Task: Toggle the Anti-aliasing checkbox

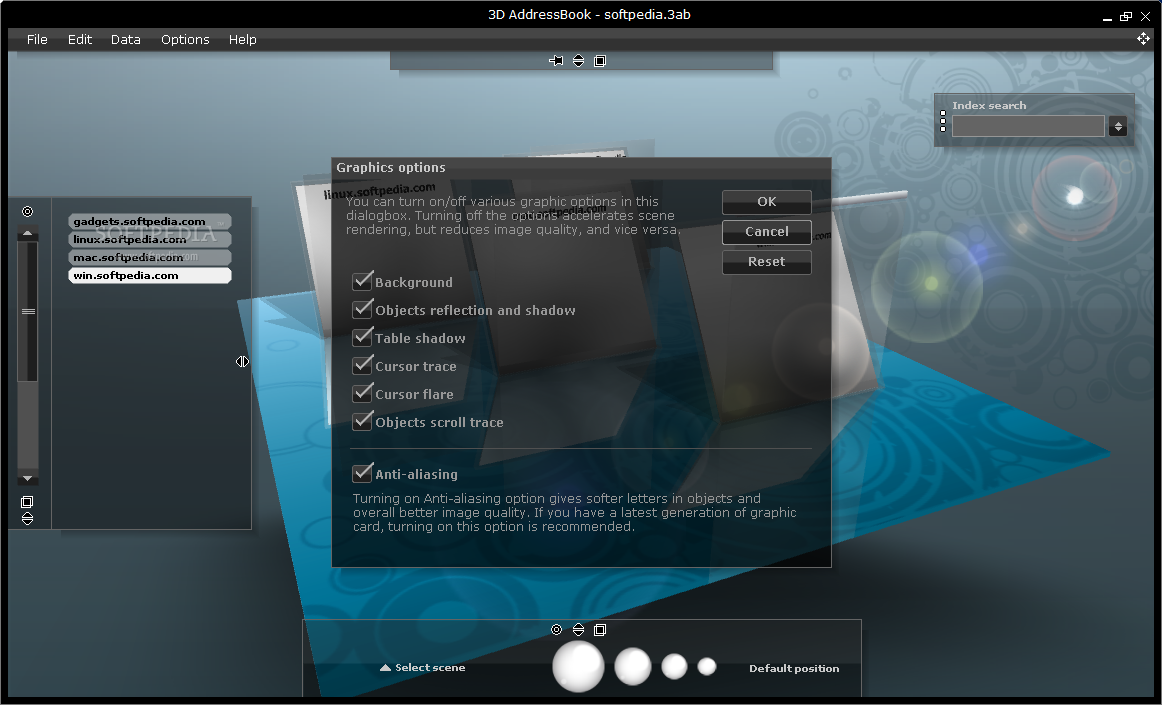Action: 362,473
